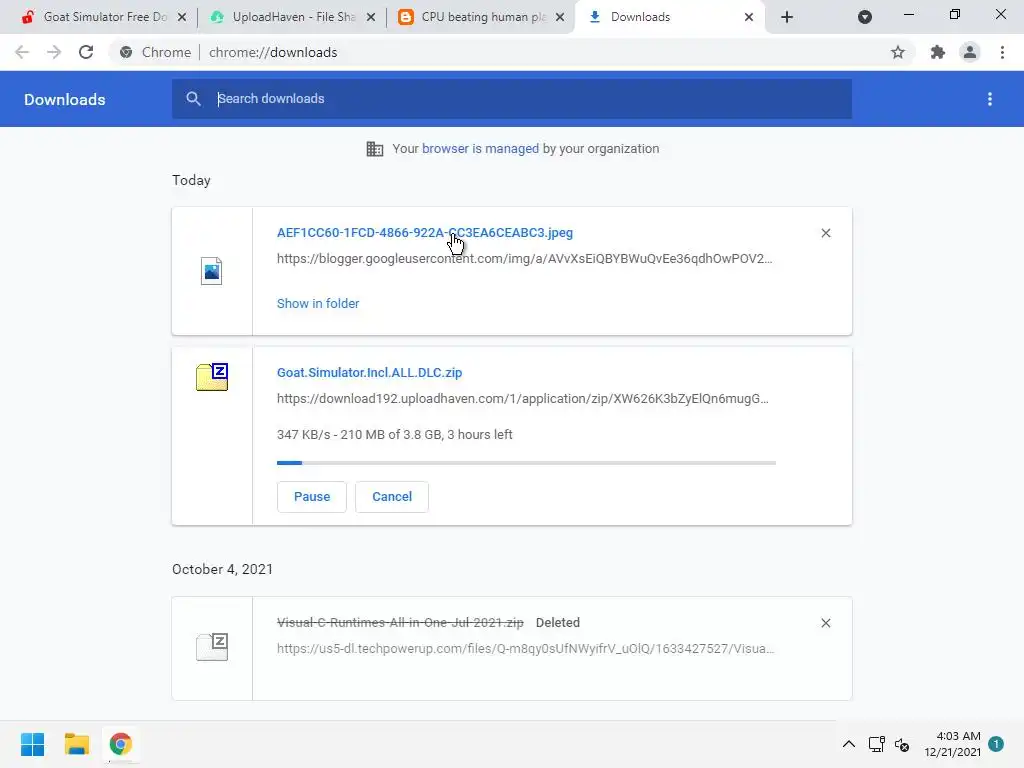1024x768 pixels.
Task: Show hidden system tray icons
Action: (848, 744)
